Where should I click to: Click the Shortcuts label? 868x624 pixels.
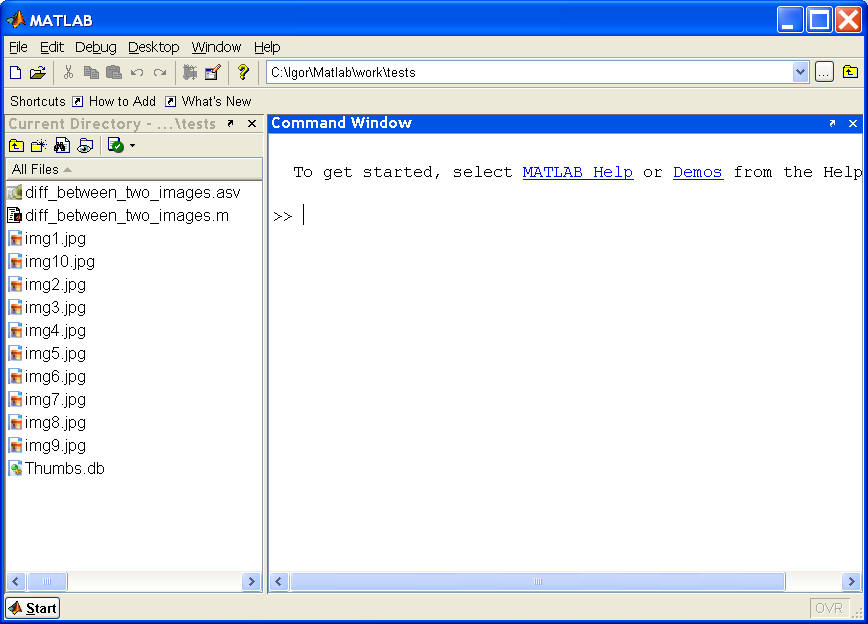click(x=38, y=101)
